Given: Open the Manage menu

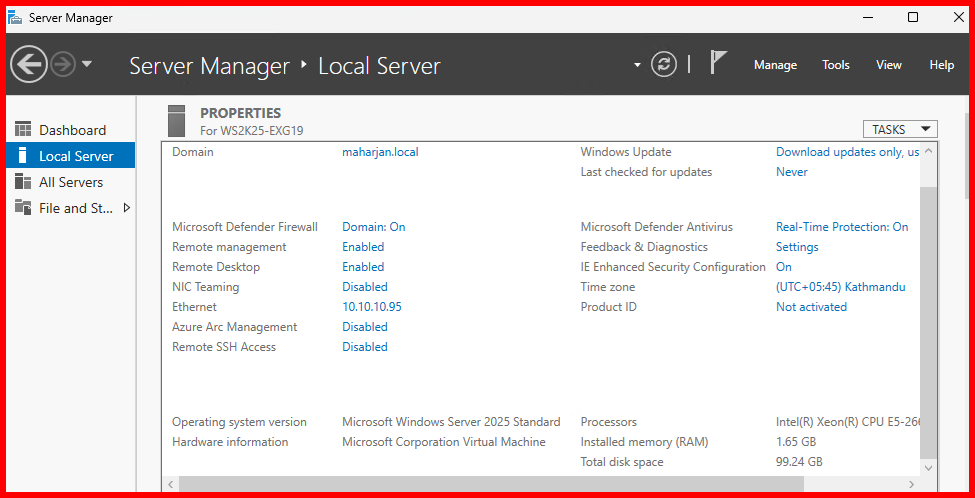Looking at the screenshot, I should (x=775, y=65).
